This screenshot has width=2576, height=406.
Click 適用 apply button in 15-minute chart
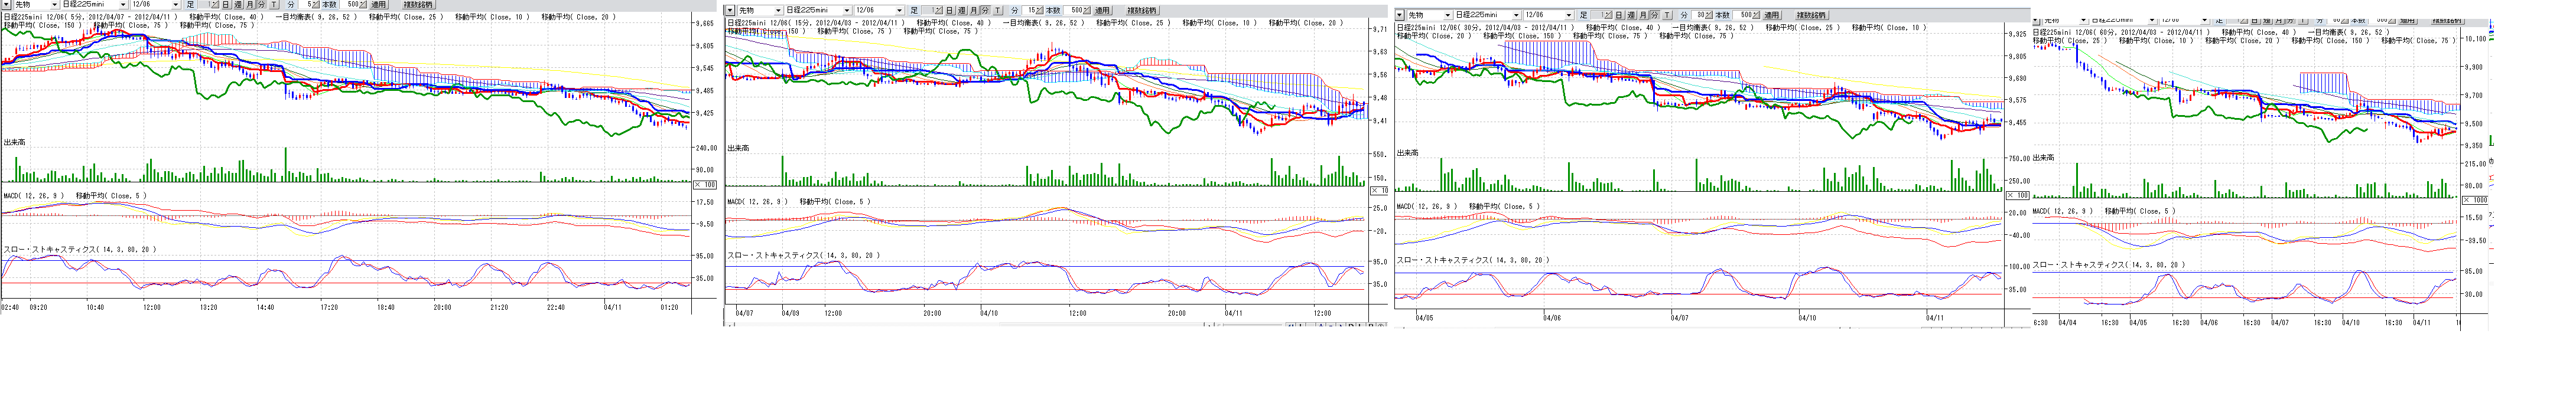click(x=1101, y=11)
